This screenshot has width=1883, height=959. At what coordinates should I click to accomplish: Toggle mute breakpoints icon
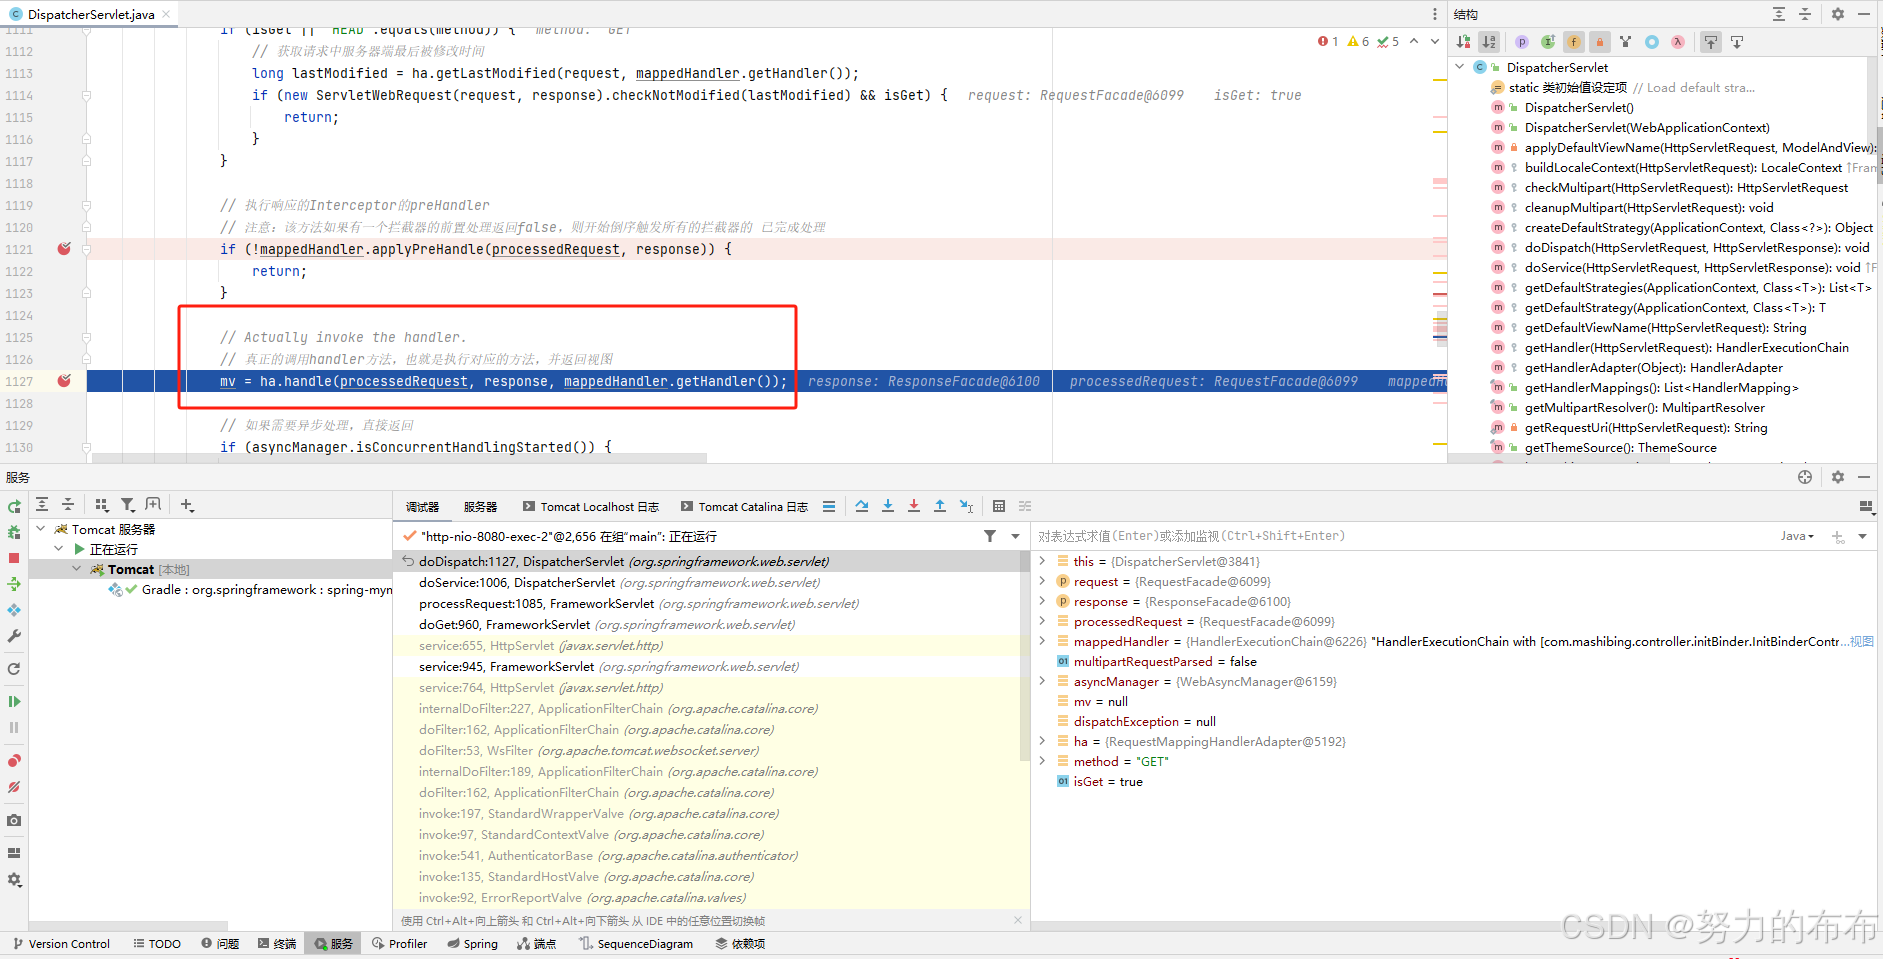14,787
